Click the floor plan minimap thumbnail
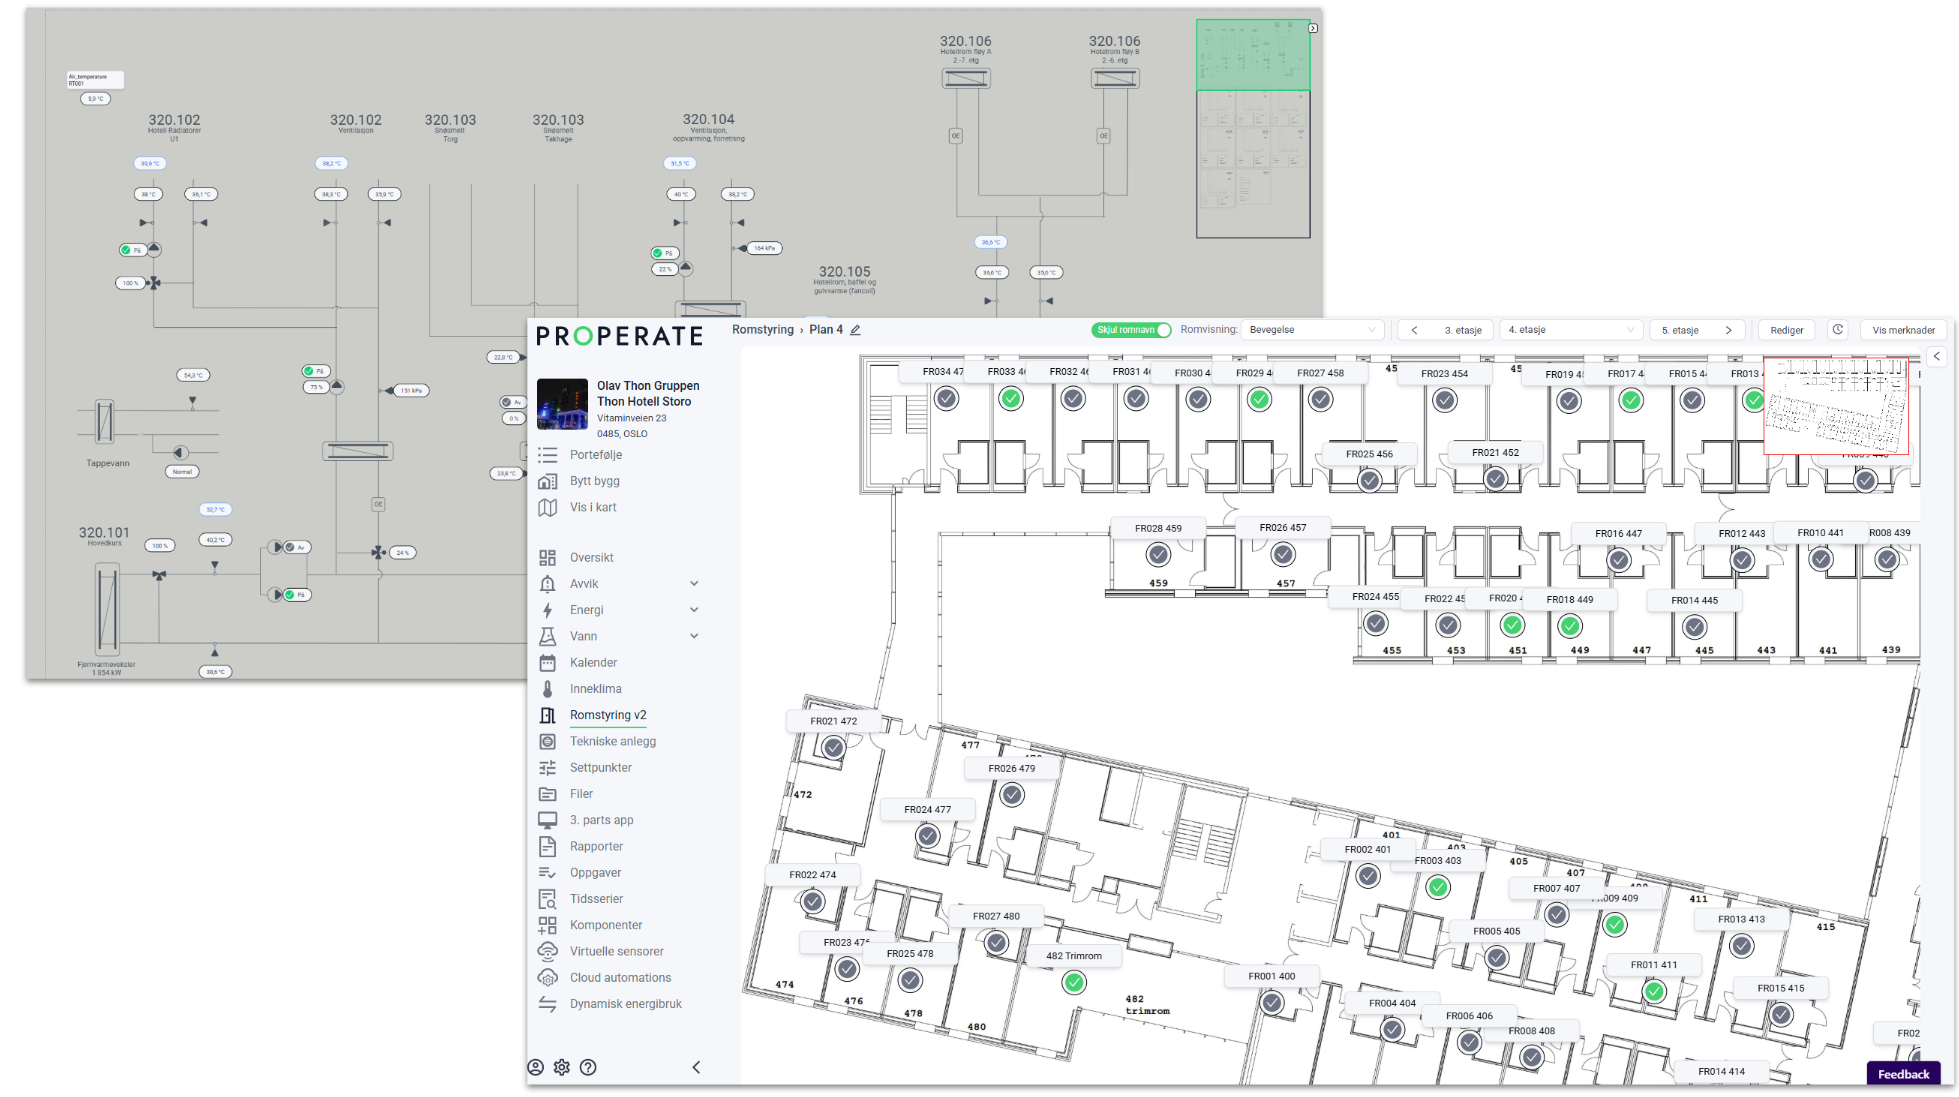1959x1097 pixels. pyautogui.click(x=1836, y=407)
